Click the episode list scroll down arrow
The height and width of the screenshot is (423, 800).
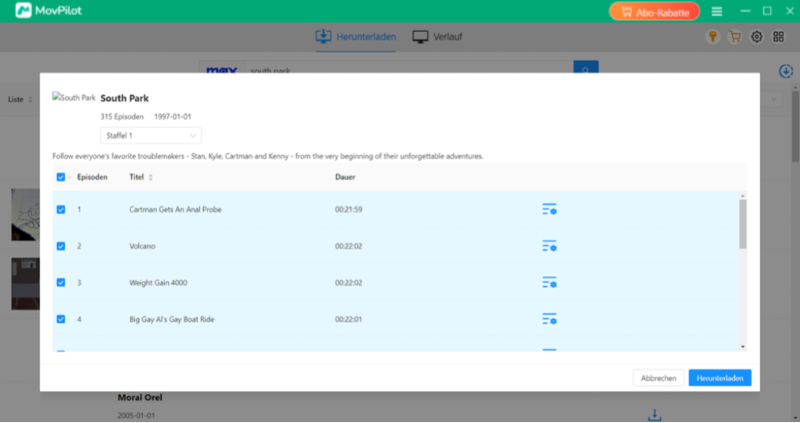(743, 347)
